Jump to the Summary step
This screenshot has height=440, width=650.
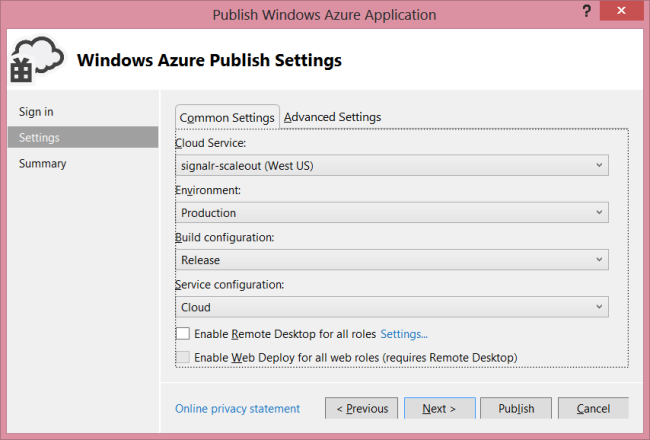(x=42, y=163)
